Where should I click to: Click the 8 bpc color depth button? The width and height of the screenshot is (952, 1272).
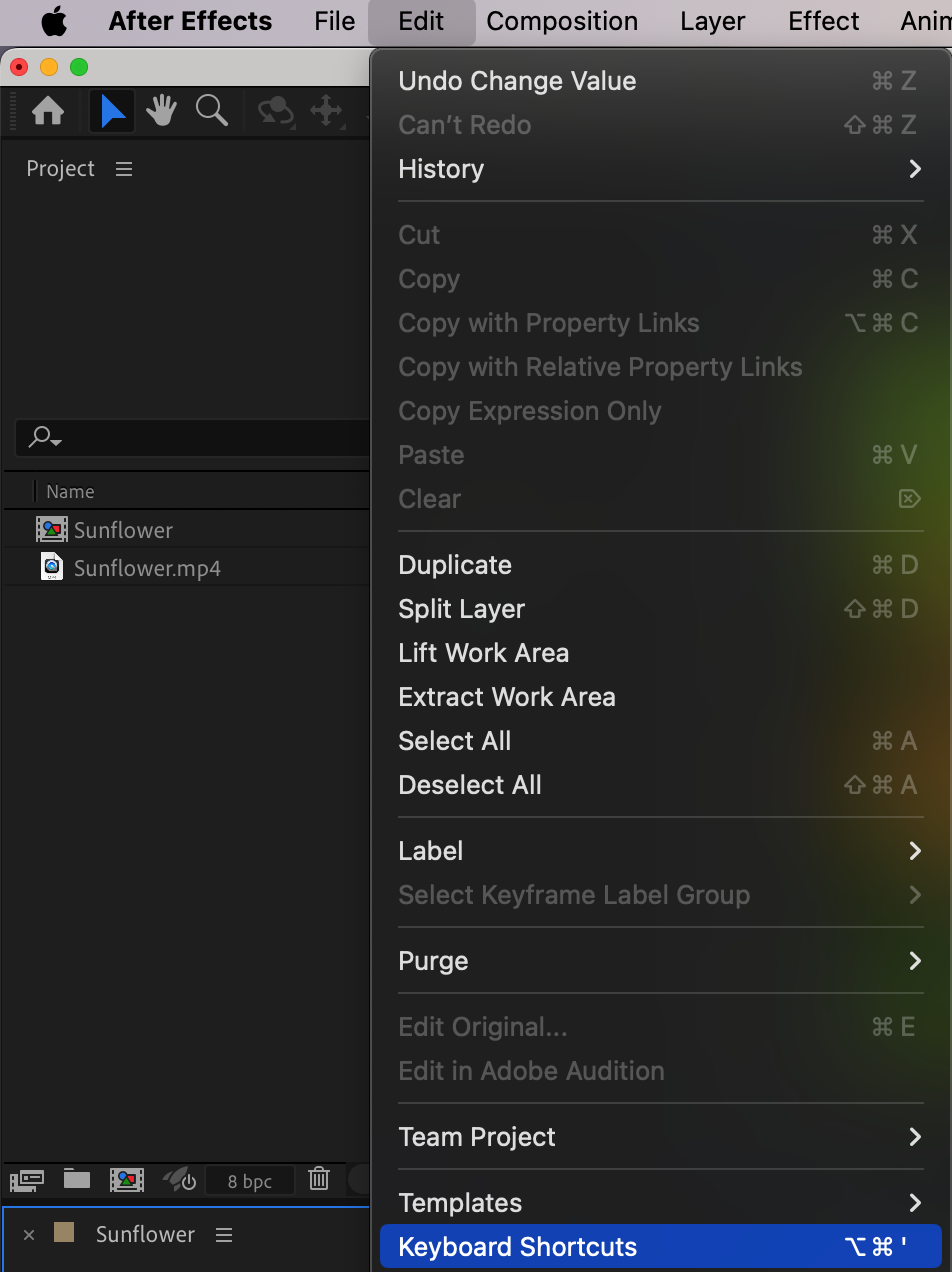pyautogui.click(x=250, y=1181)
